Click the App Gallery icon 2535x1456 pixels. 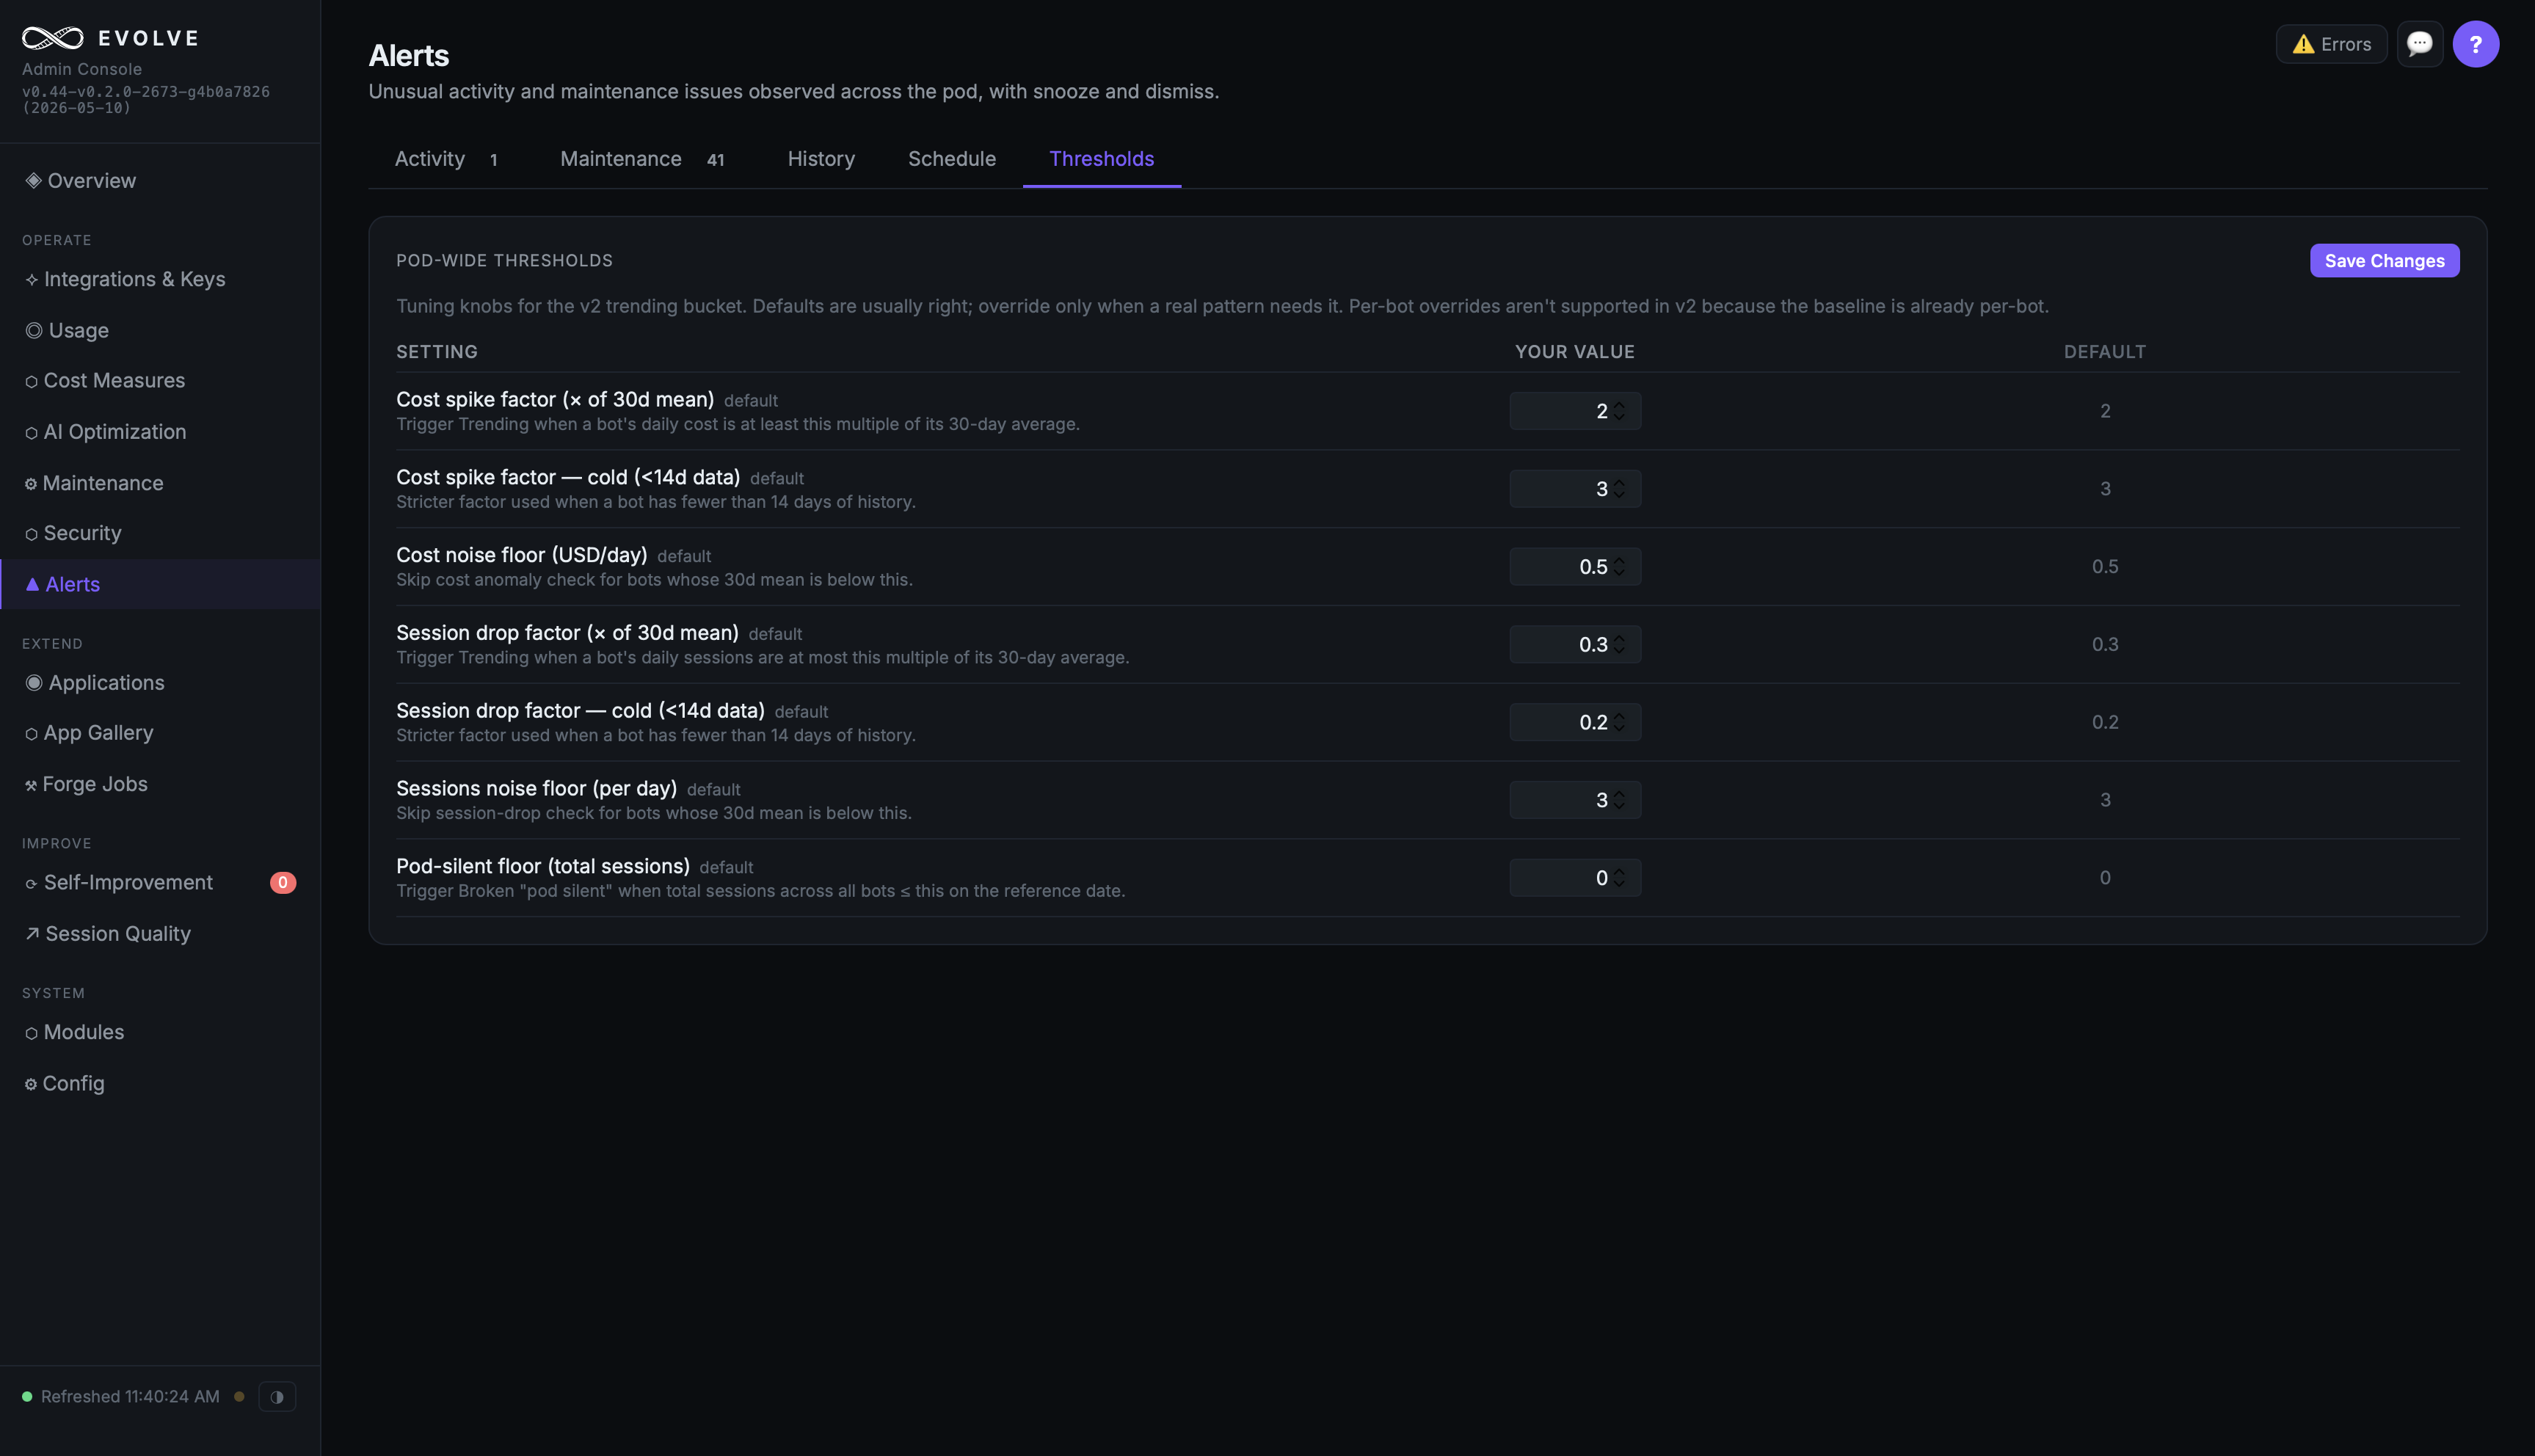[32, 734]
